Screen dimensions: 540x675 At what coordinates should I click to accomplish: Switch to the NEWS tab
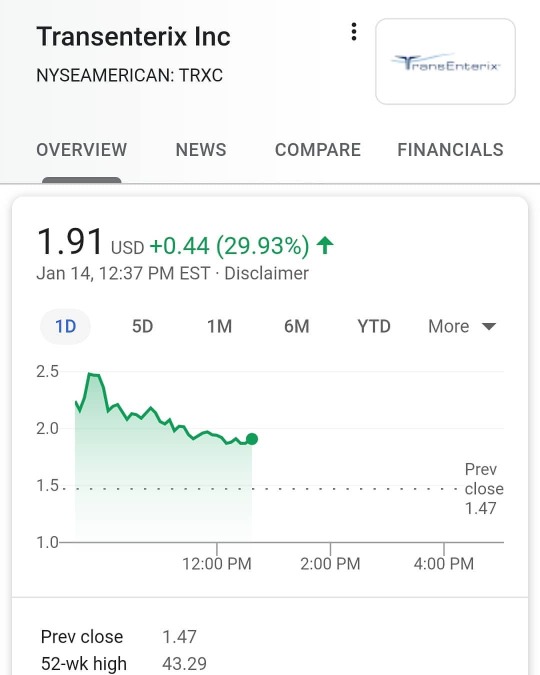201,150
